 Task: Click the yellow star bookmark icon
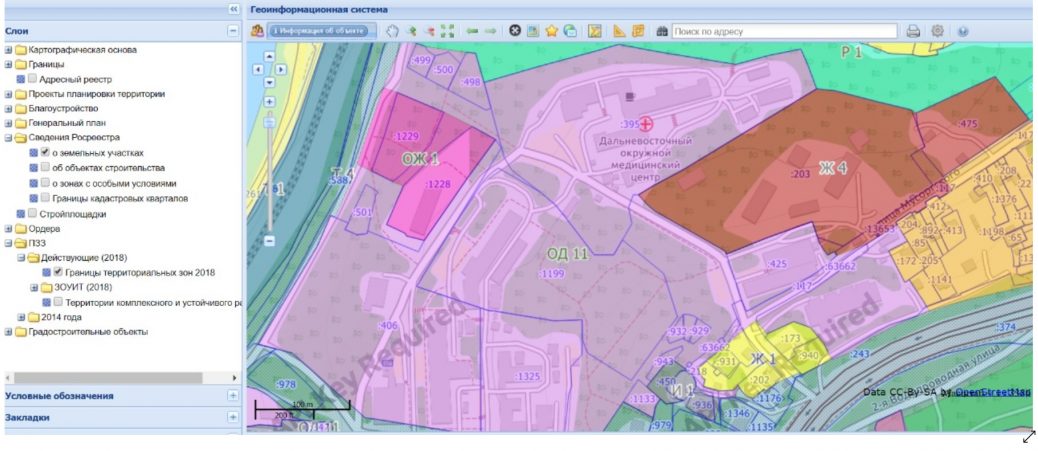click(551, 31)
